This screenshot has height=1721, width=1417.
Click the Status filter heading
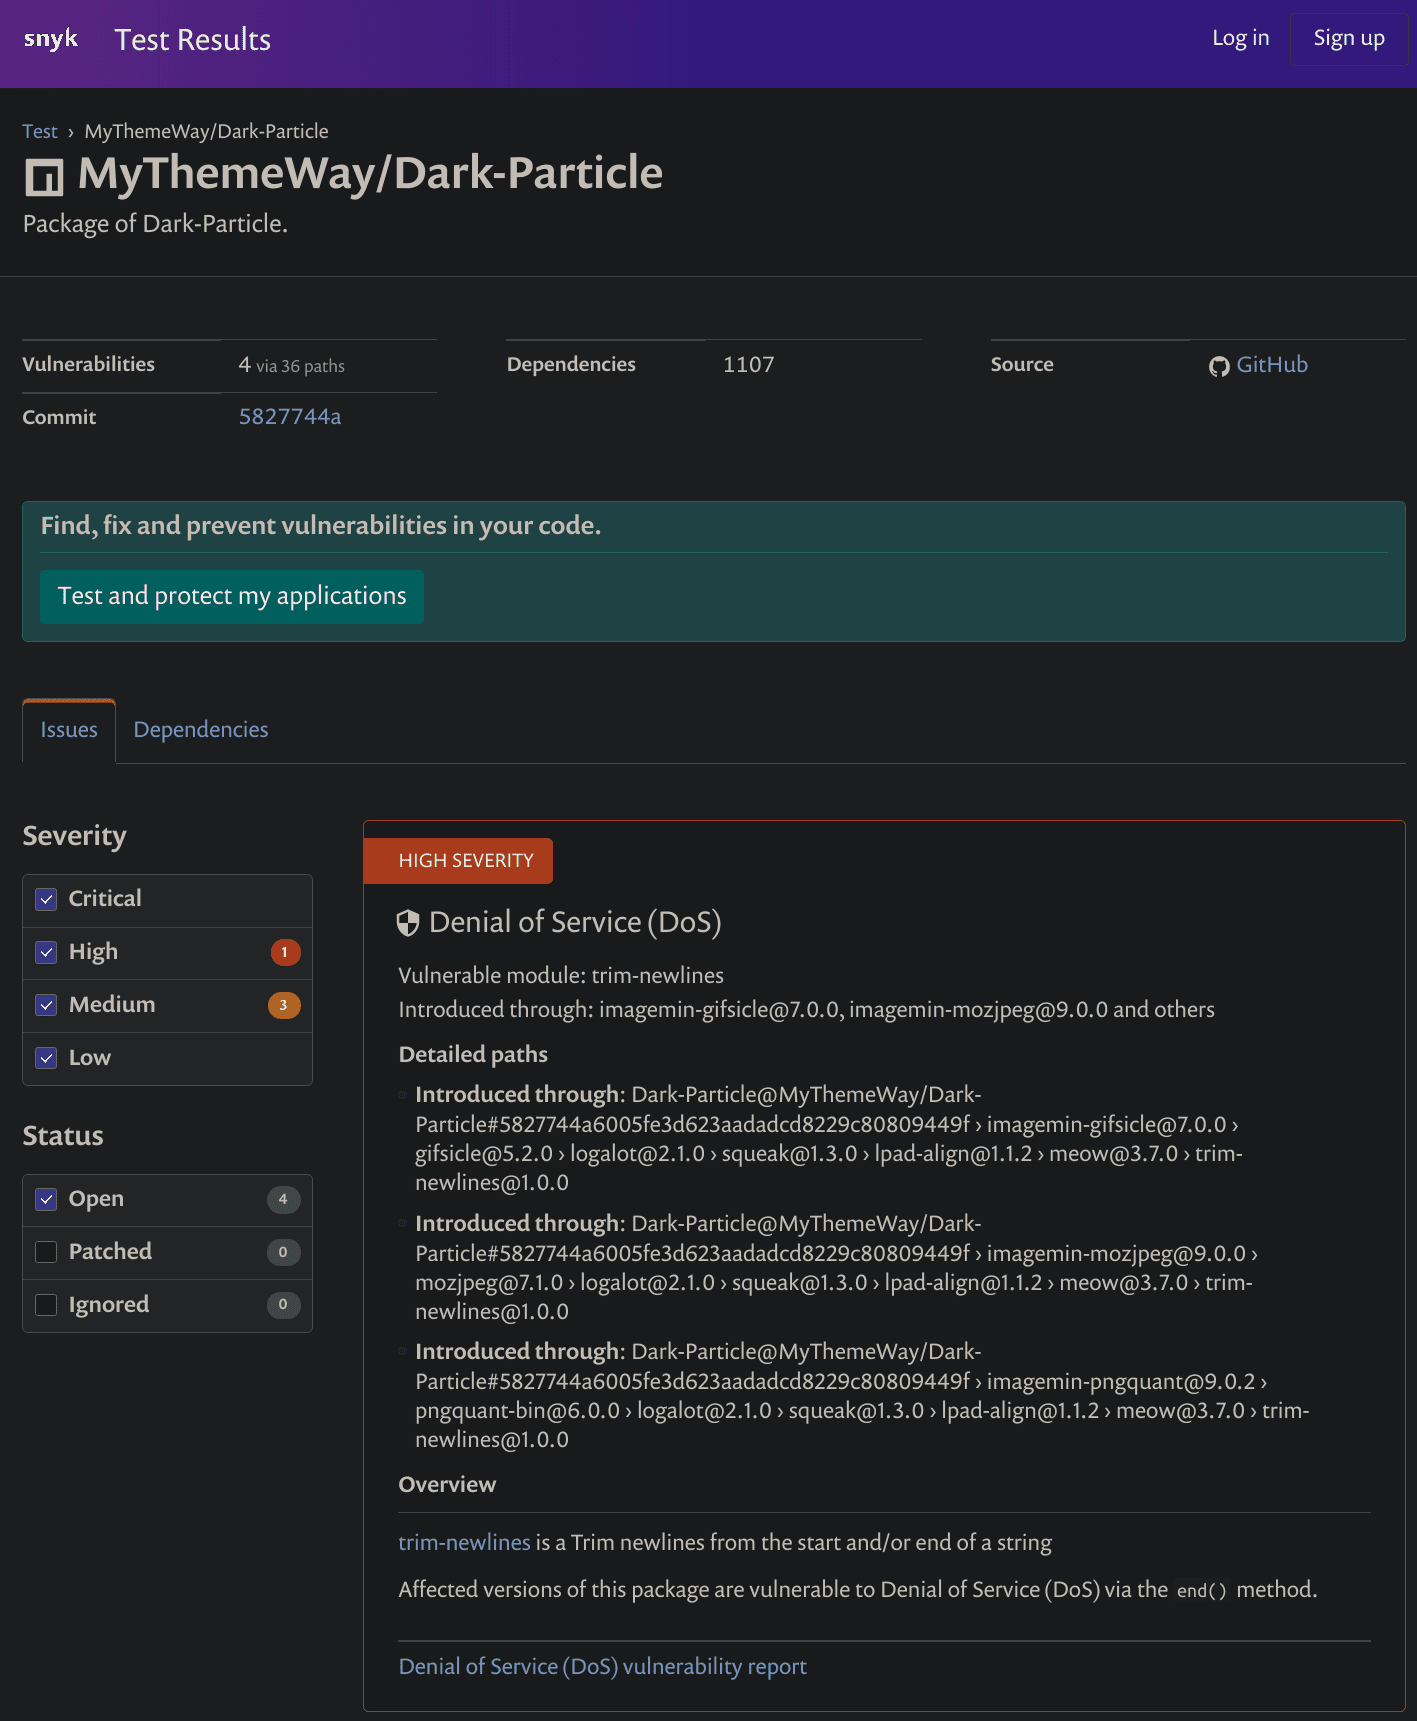point(63,1136)
